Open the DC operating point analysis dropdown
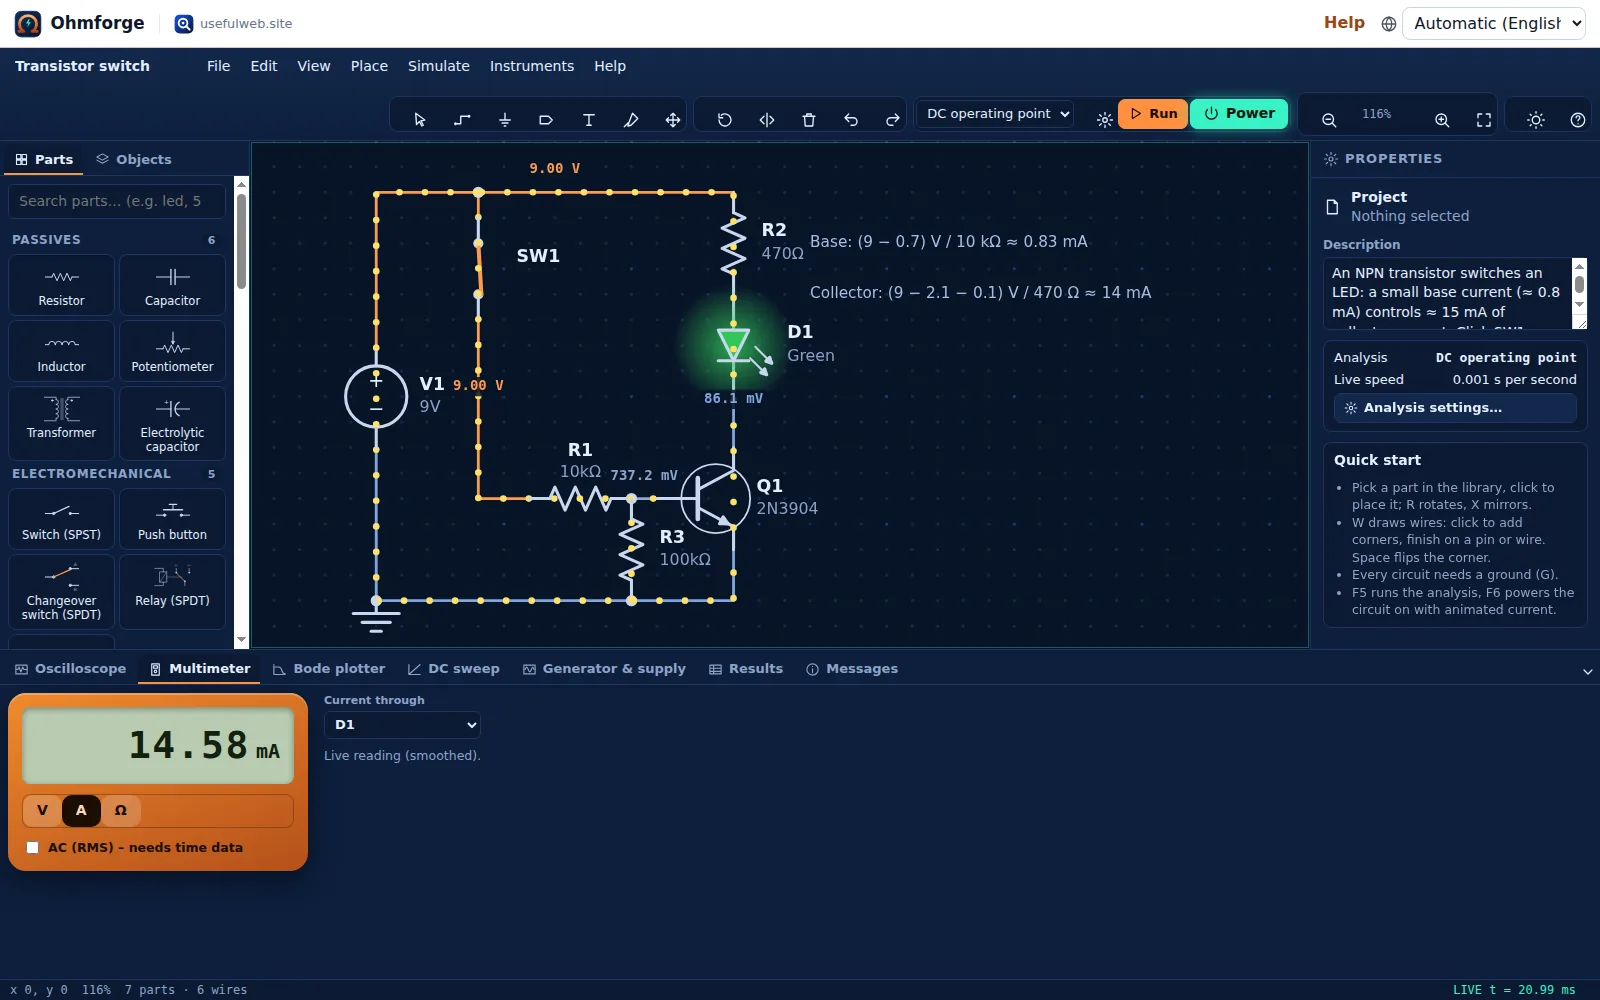Image resolution: width=1600 pixels, height=1000 pixels. coord(997,114)
